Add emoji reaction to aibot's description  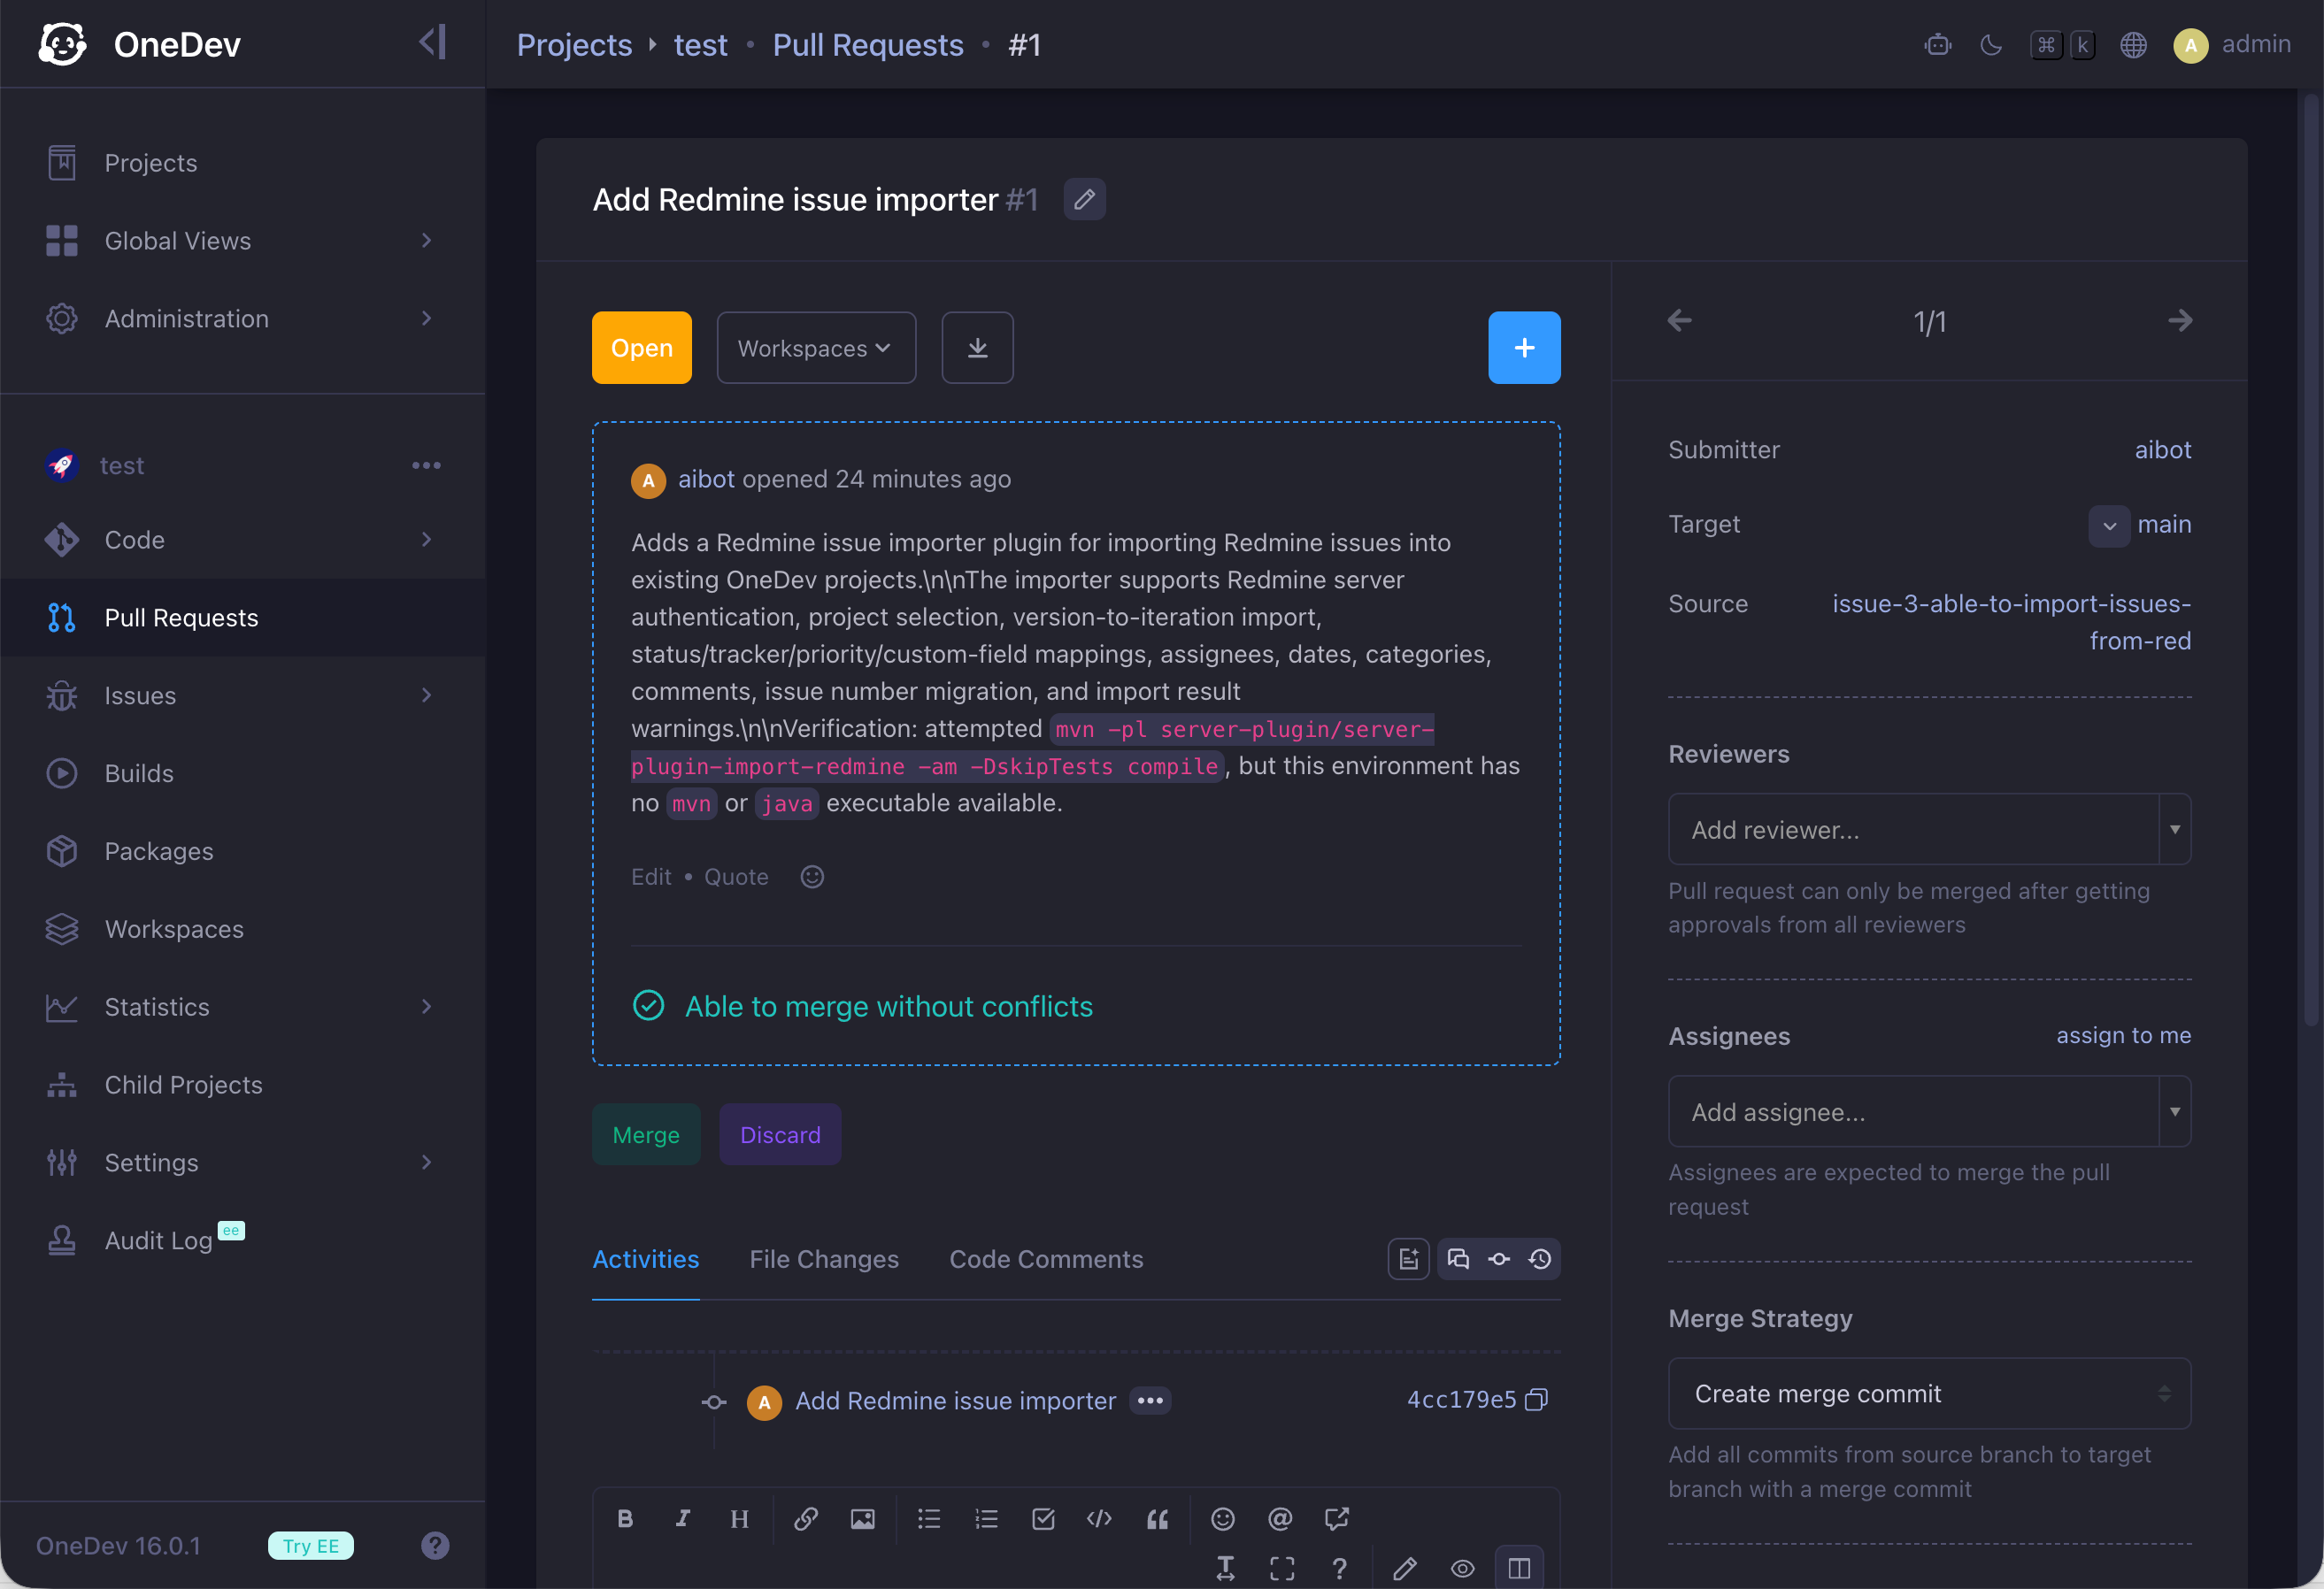[x=812, y=877]
